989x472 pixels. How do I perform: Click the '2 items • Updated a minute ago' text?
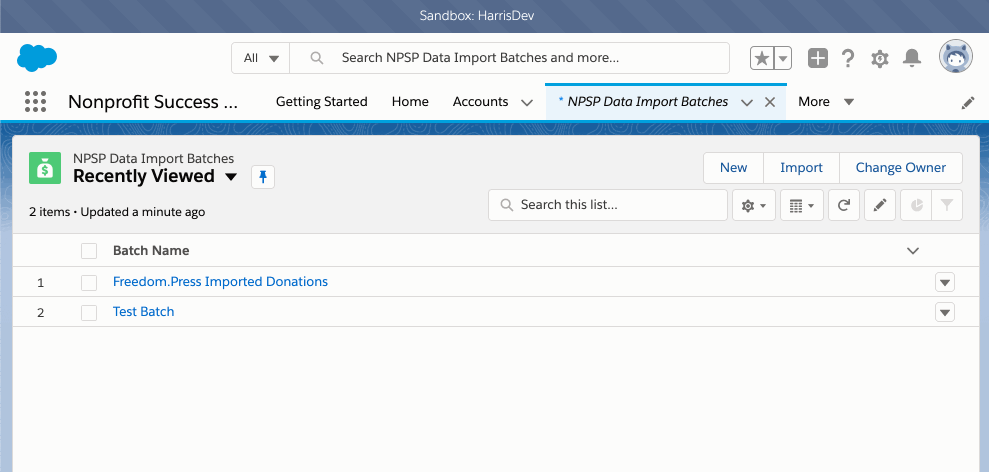(117, 212)
